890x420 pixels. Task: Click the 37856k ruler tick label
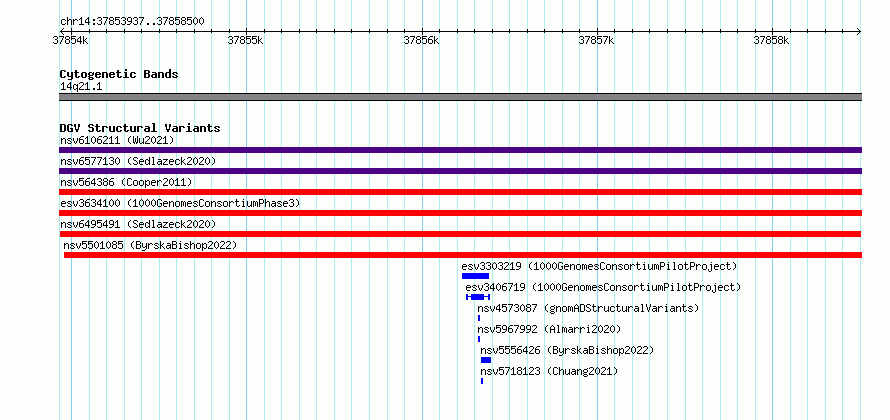pyautogui.click(x=422, y=40)
